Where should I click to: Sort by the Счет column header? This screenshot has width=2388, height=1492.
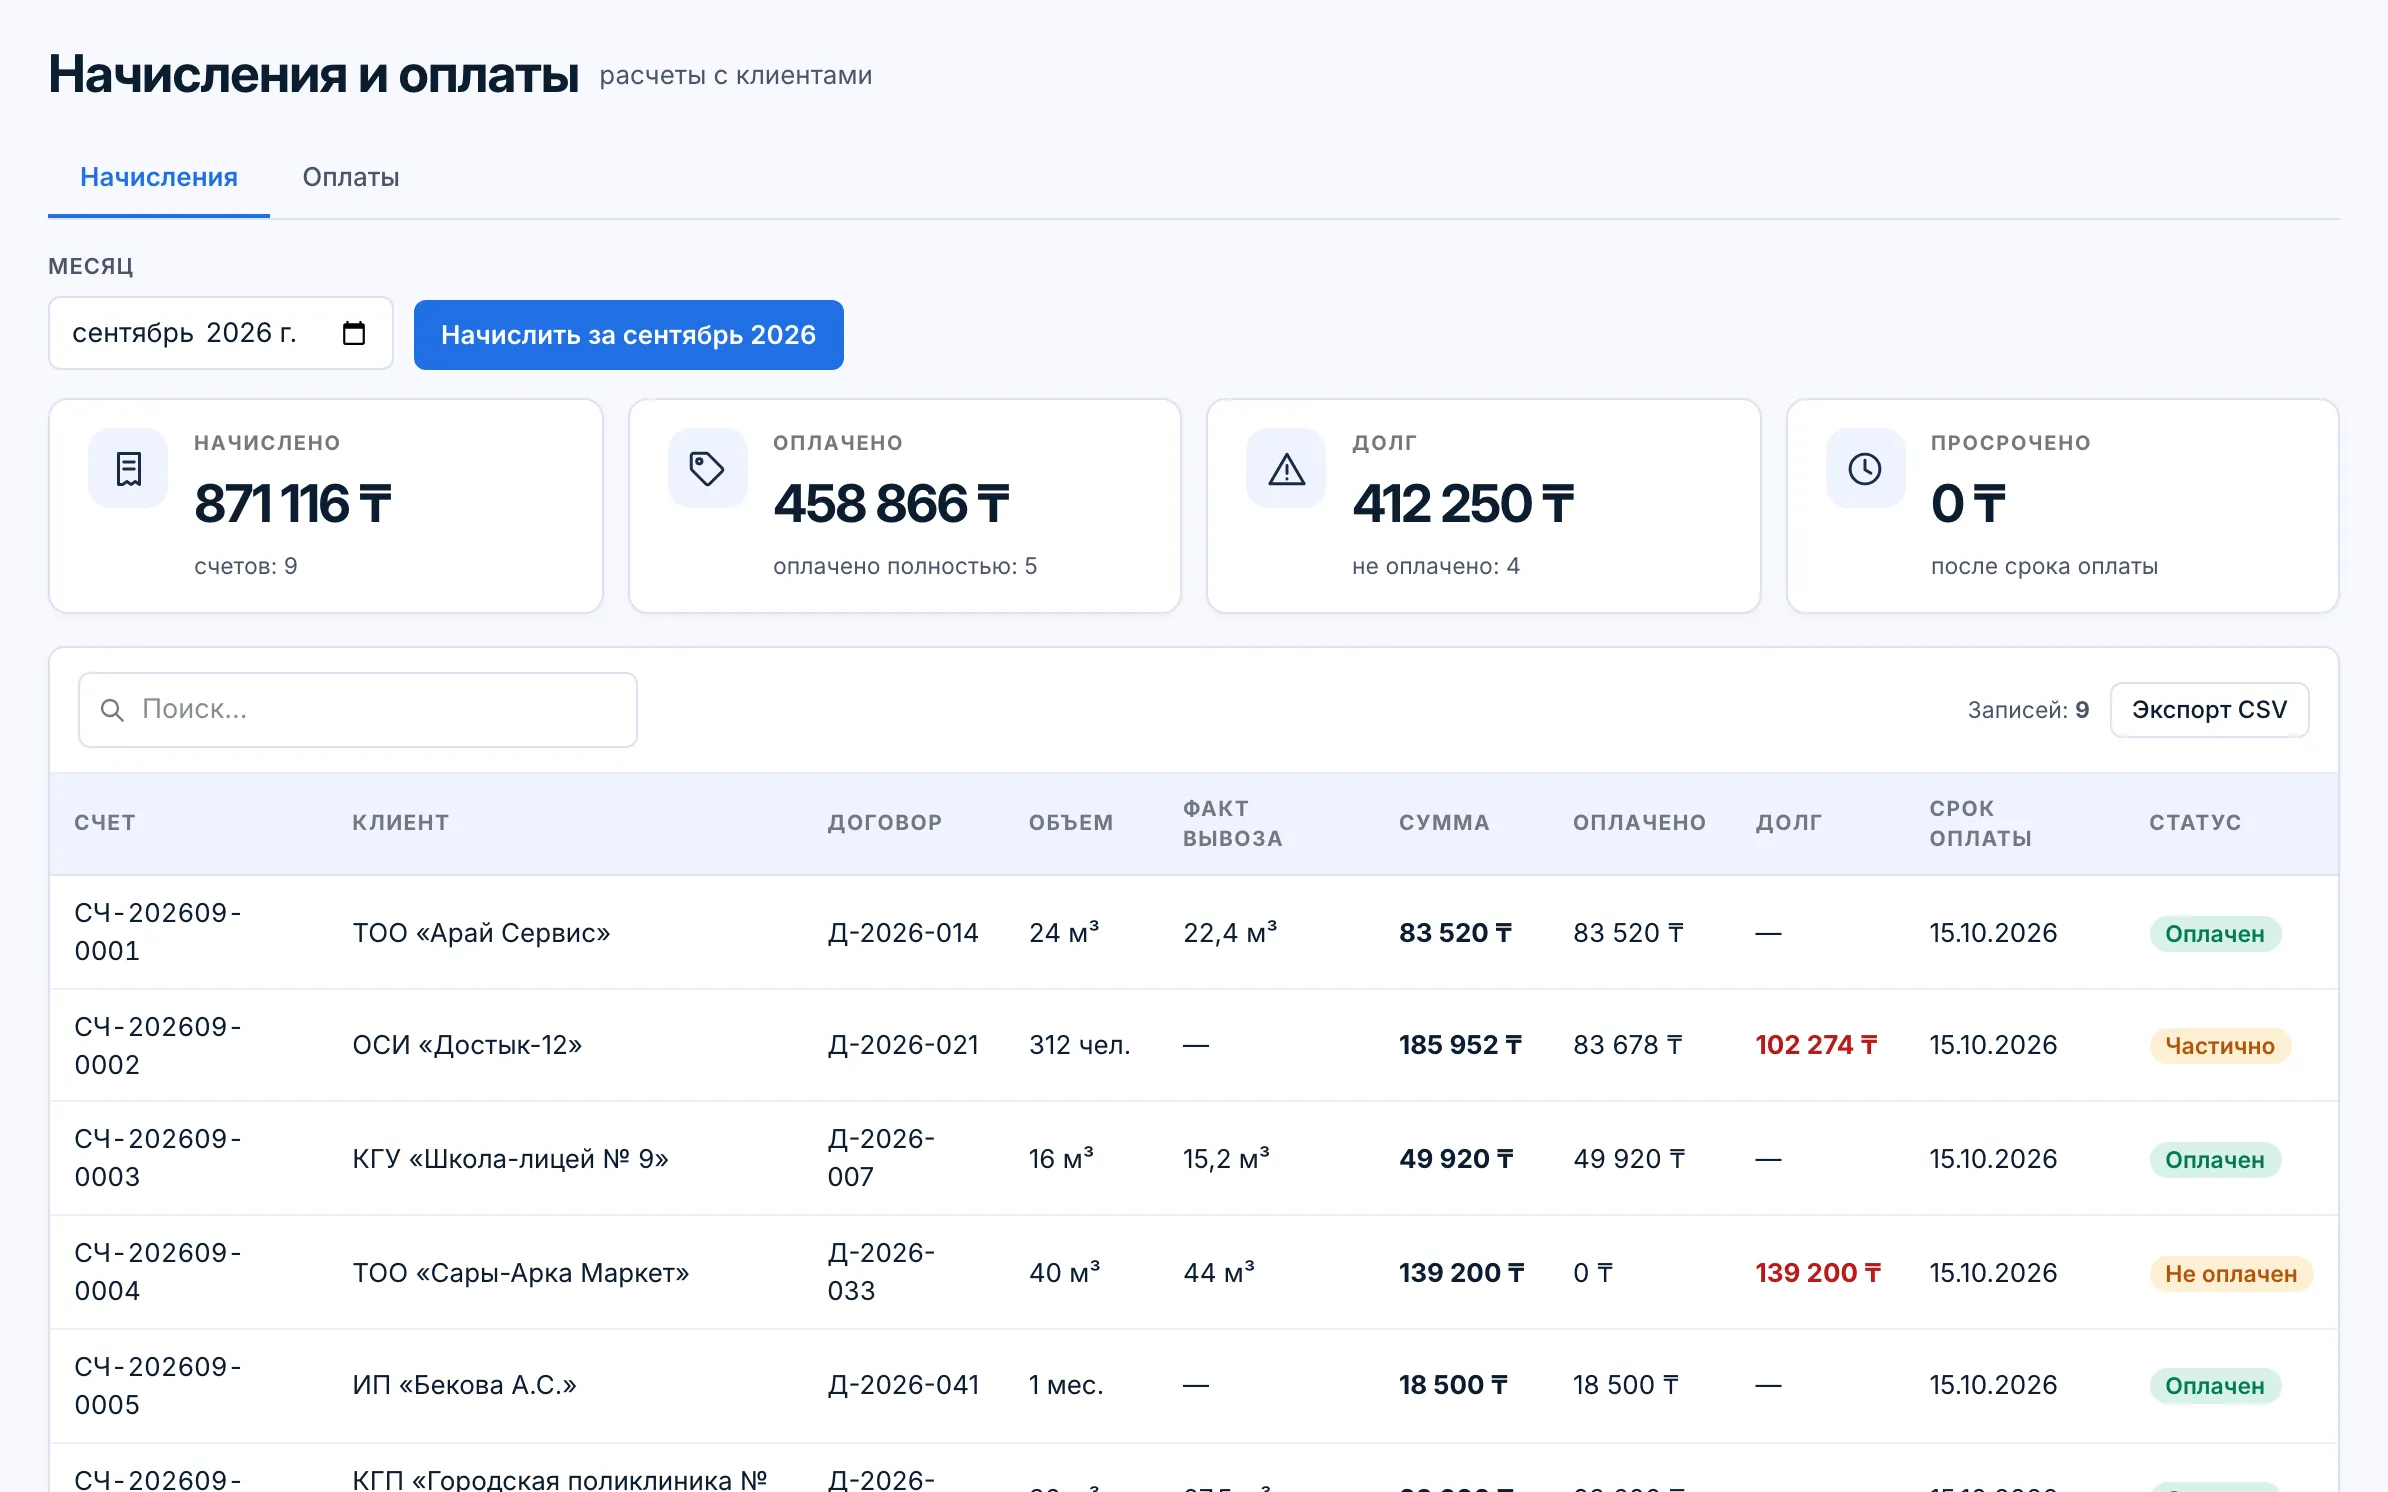[x=105, y=823]
